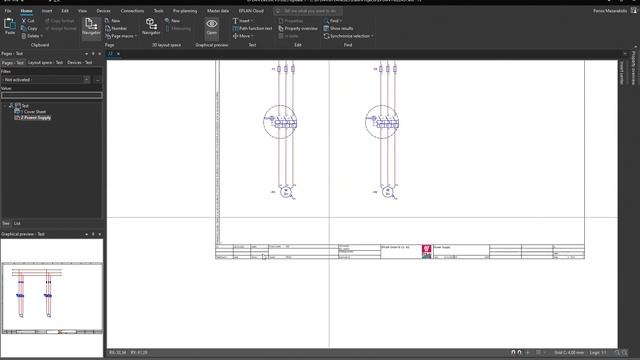Switch to the Insert ribbon tab
The height and width of the screenshot is (360, 640).
click(47, 11)
